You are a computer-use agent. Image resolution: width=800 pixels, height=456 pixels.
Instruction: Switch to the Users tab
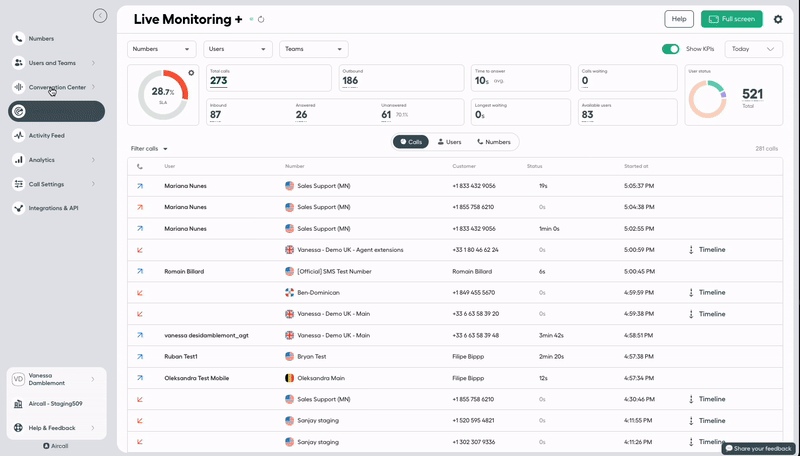click(x=447, y=142)
